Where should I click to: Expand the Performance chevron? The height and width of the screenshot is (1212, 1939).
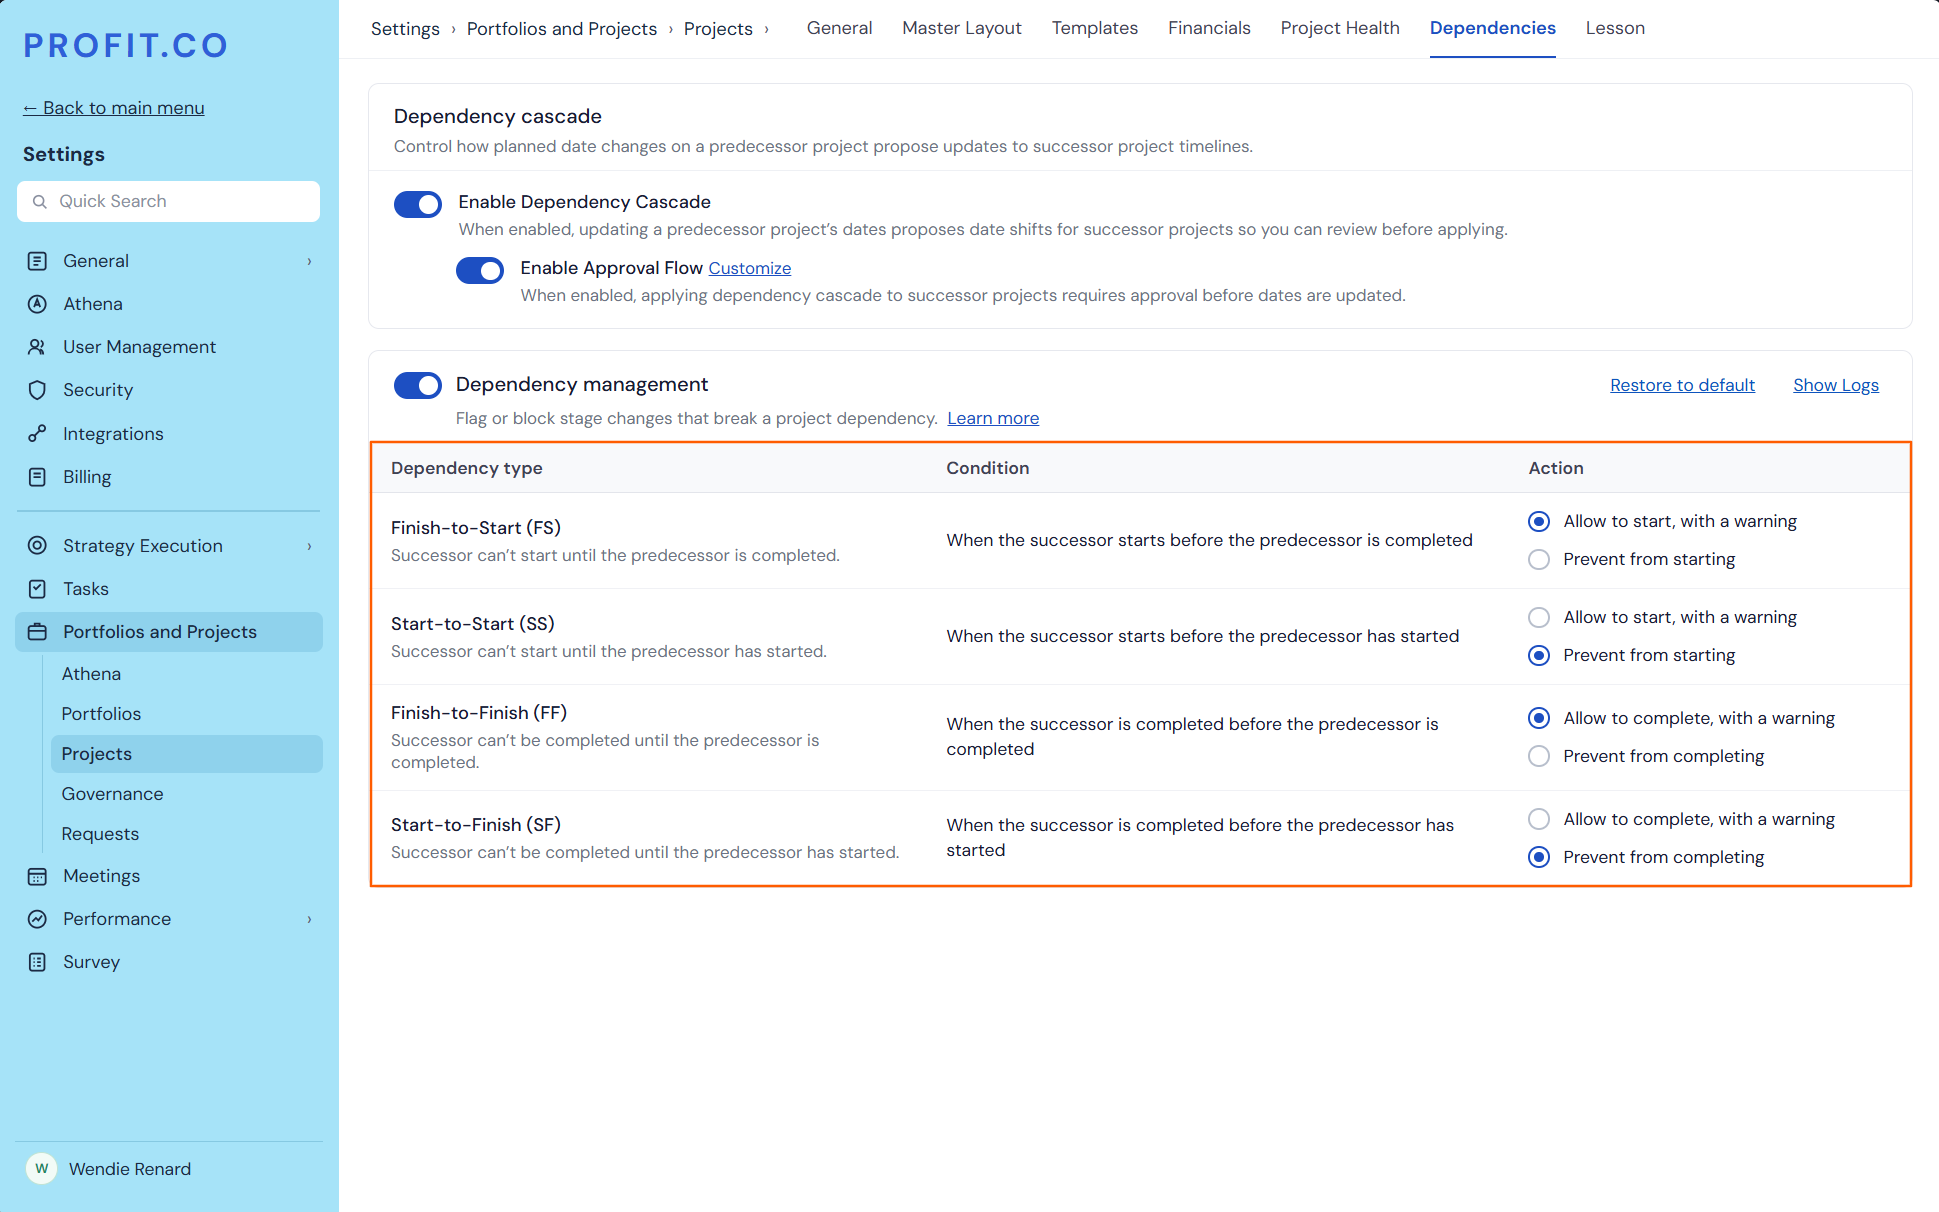[x=309, y=920]
